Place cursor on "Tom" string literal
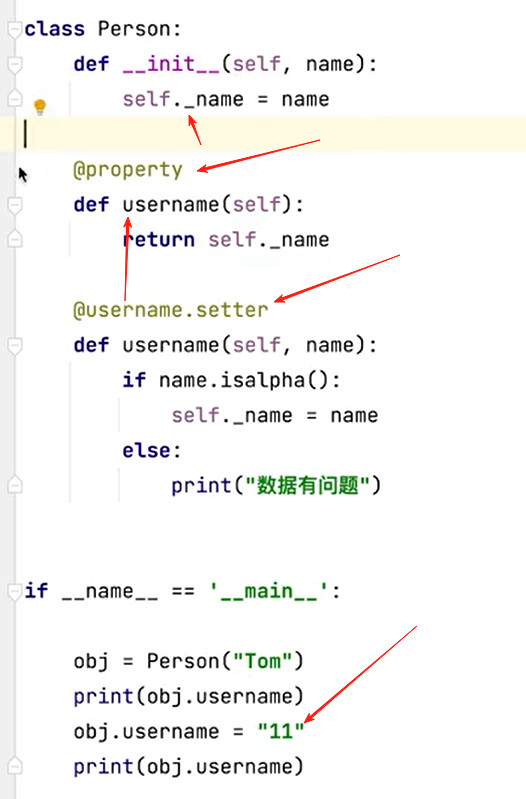The width and height of the screenshot is (526, 799). point(263,661)
